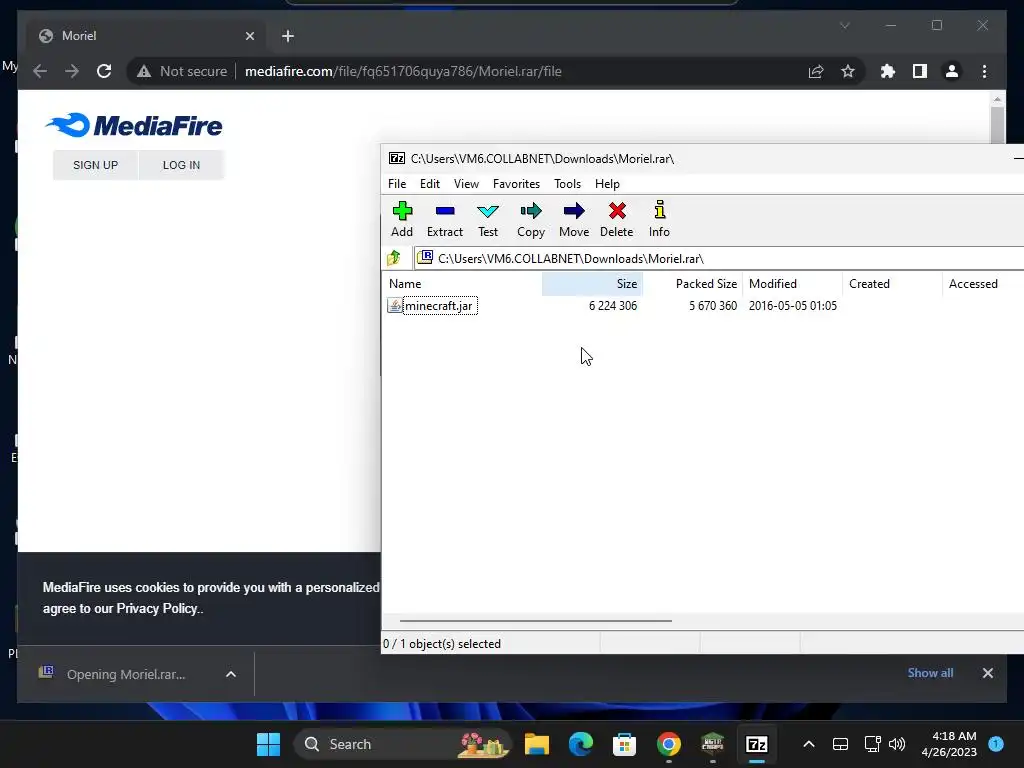Open the Help menu in 7-Zip
This screenshot has width=1024, height=768.
[x=607, y=184]
